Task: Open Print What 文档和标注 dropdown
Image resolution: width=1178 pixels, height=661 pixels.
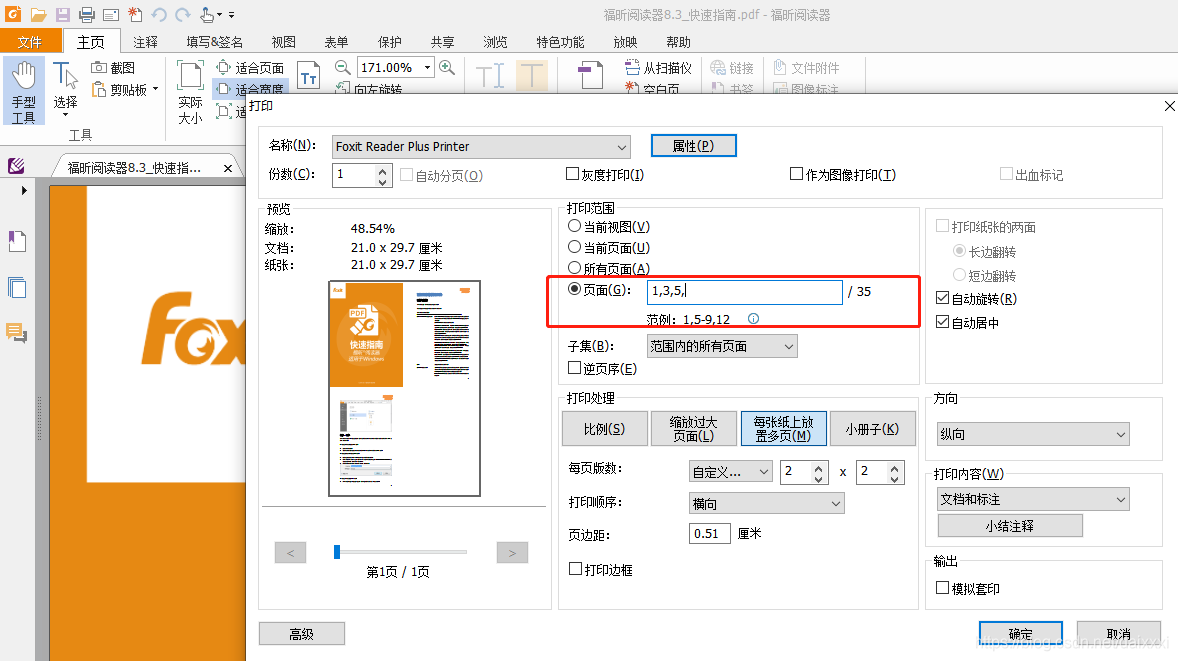Action: click(1034, 500)
